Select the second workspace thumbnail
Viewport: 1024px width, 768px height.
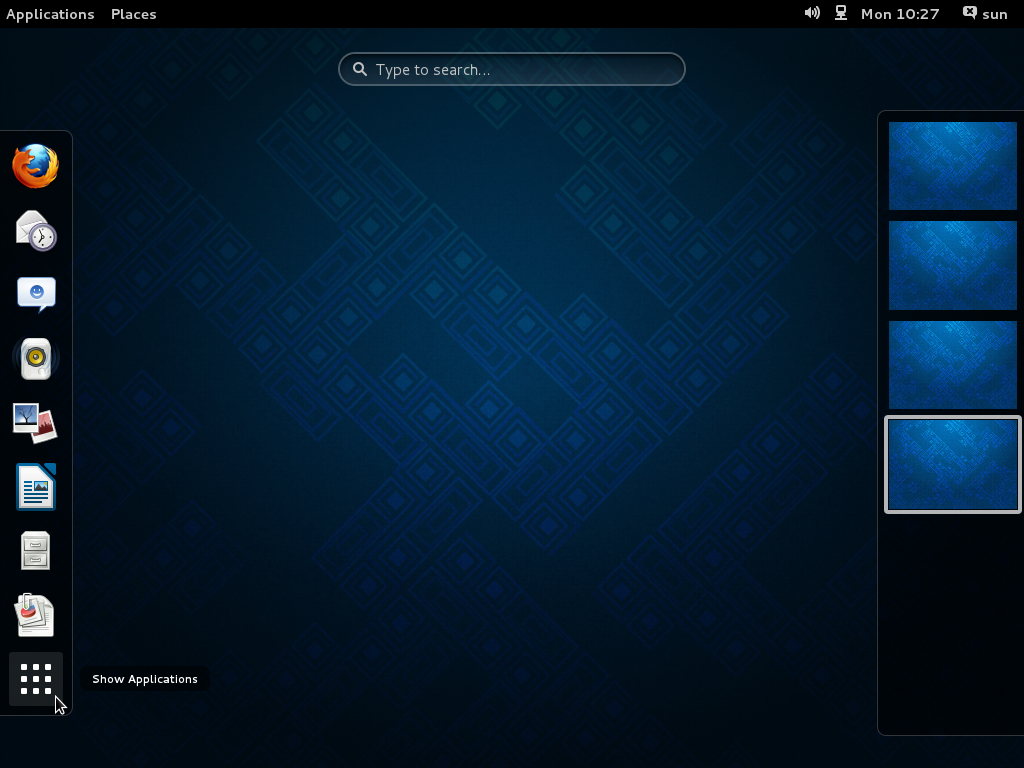tap(952, 265)
